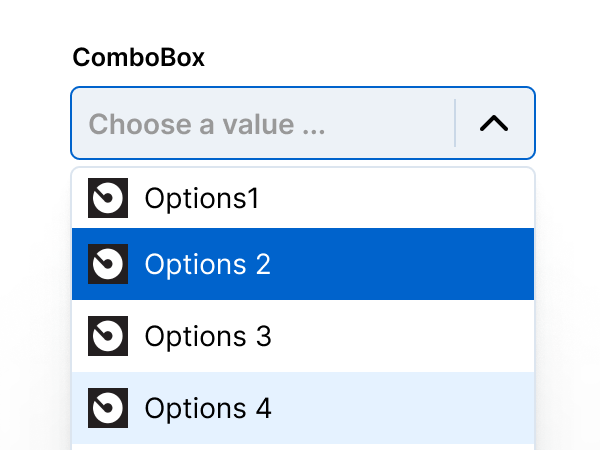Click the divider beside the chevron button
This screenshot has height=450, width=600.
tap(455, 123)
